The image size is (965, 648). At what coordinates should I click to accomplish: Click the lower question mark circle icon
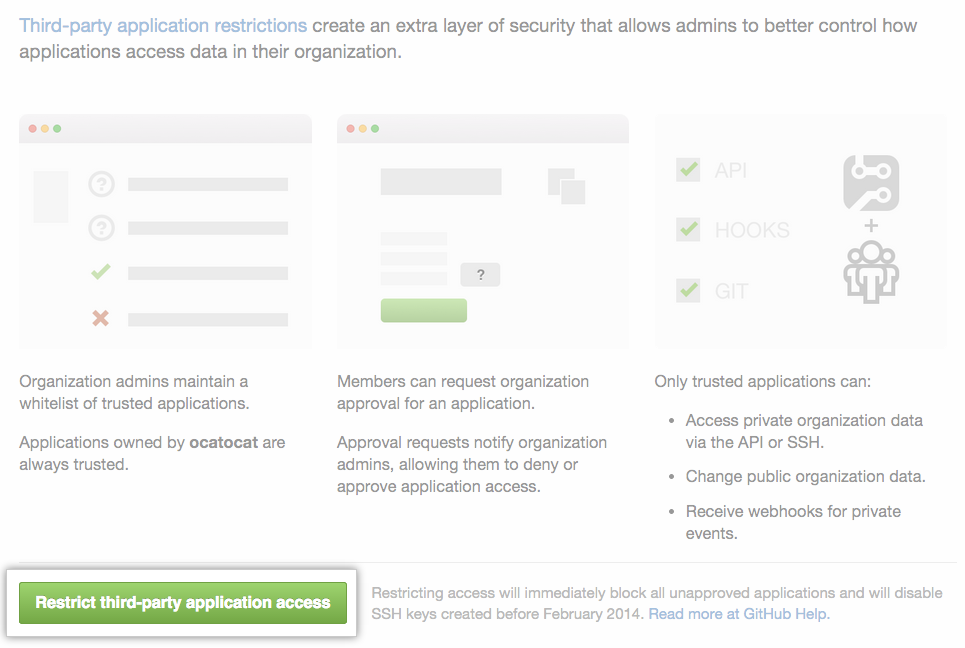click(101, 229)
